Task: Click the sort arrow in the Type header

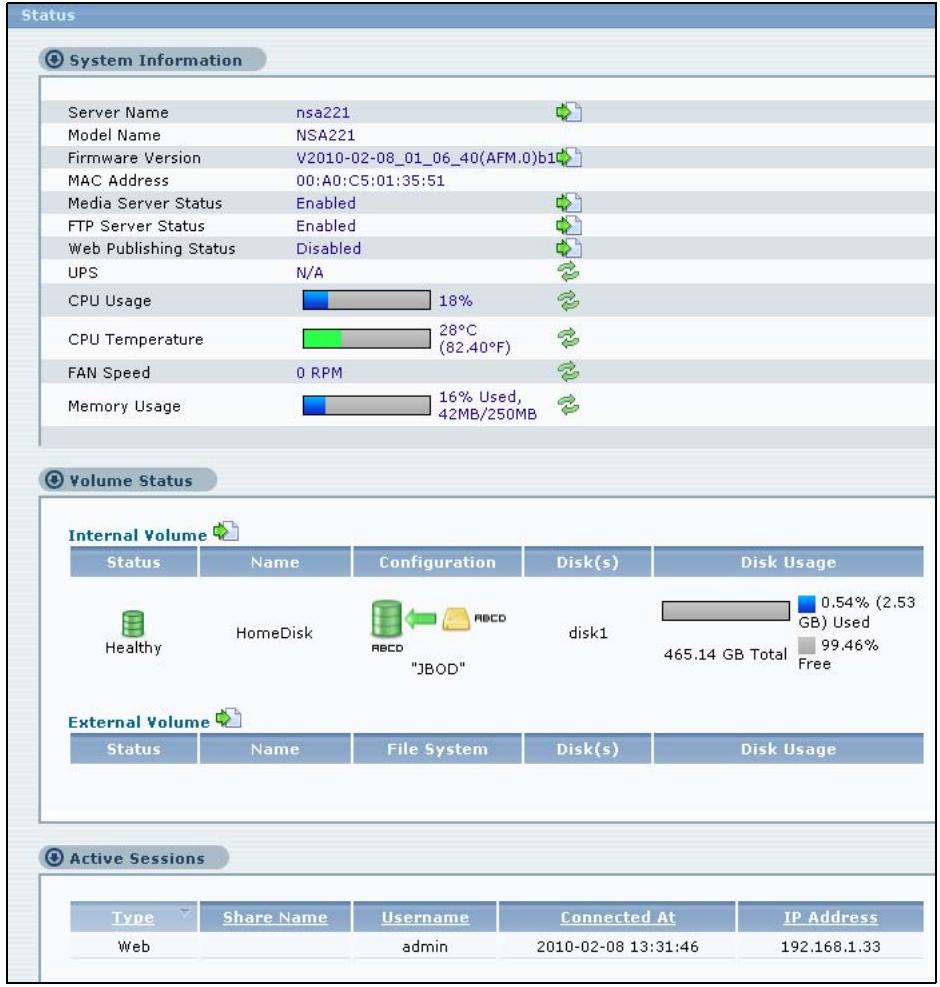Action: (184, 911)
